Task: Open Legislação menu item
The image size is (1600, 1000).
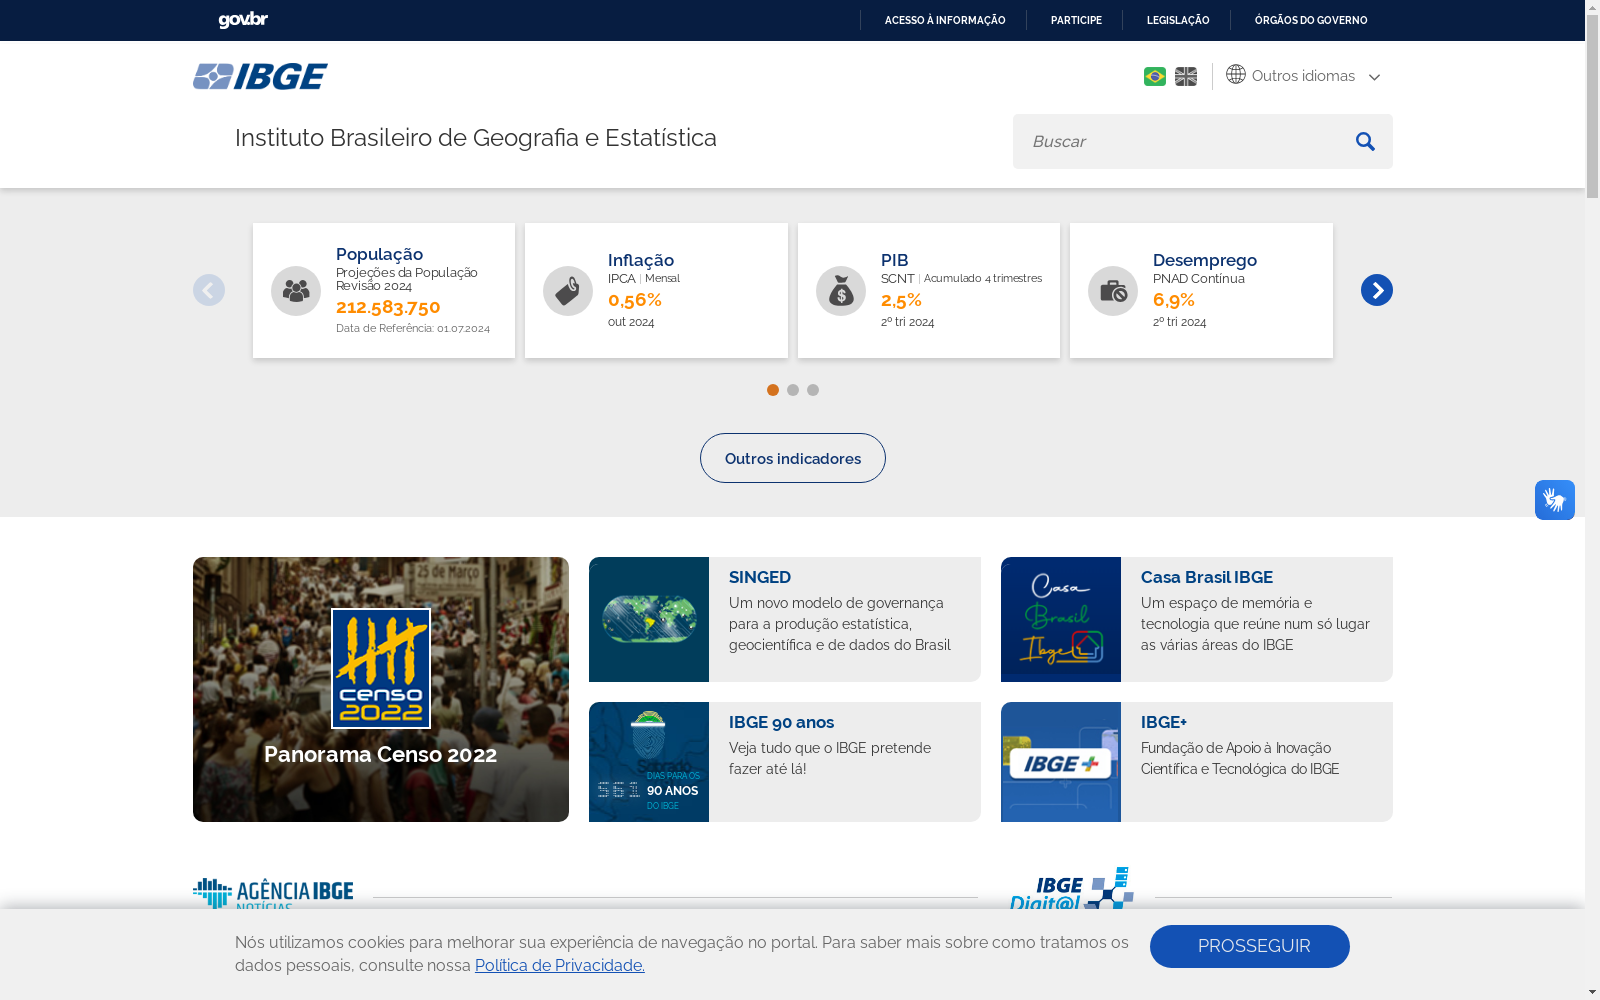Action: pos(1178,20)
